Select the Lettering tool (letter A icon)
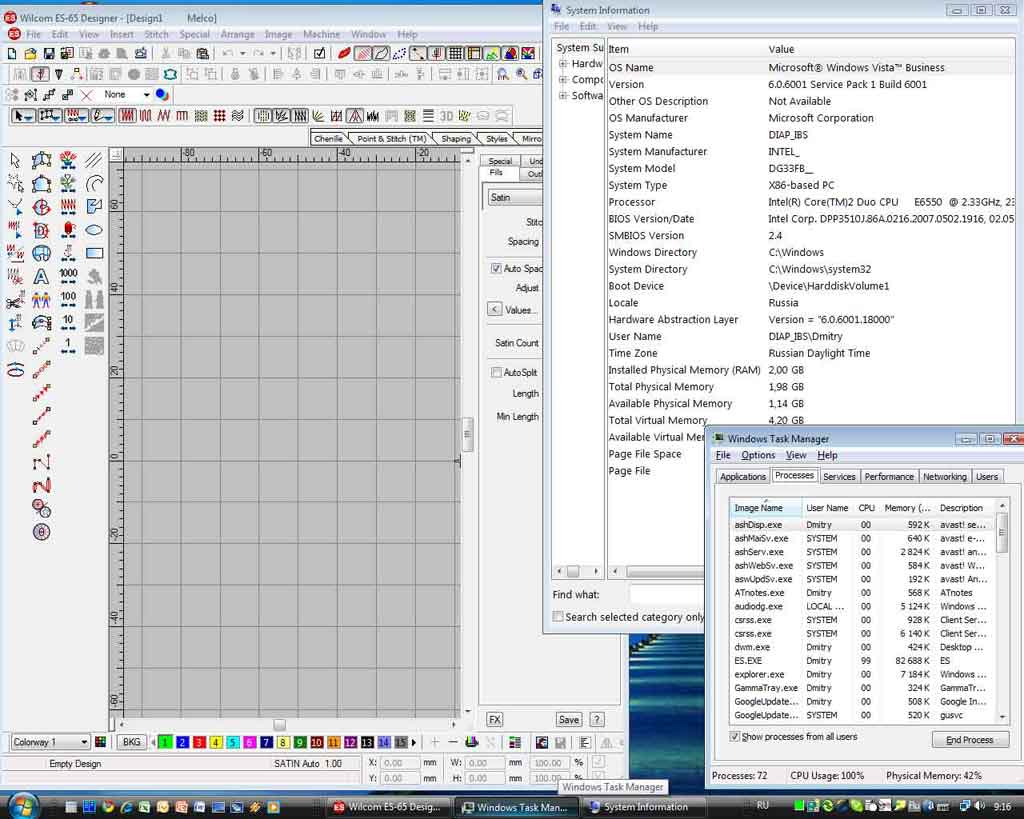 (41, 276)
